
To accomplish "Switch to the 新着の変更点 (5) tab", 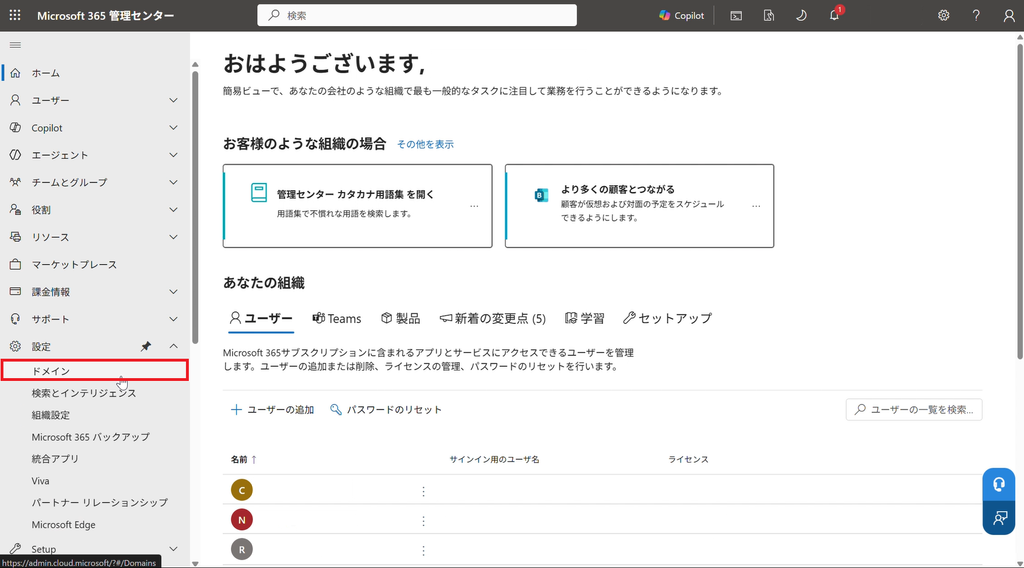I will click(x=492, y=319).
